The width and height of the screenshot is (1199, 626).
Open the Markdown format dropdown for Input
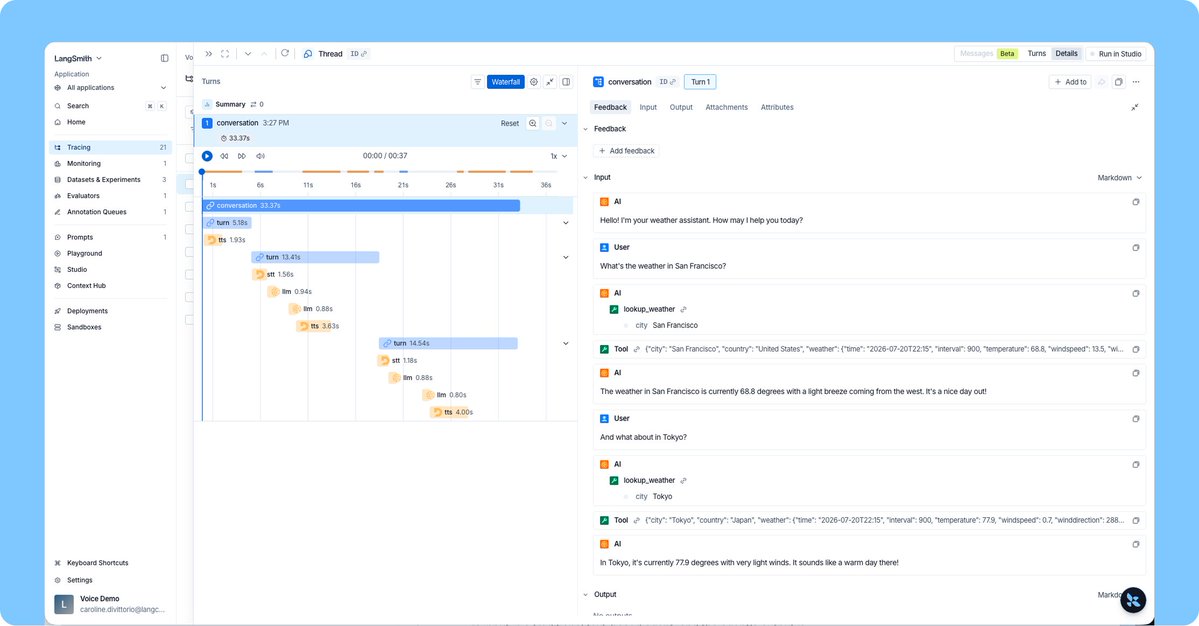[x=1119, y=177]
